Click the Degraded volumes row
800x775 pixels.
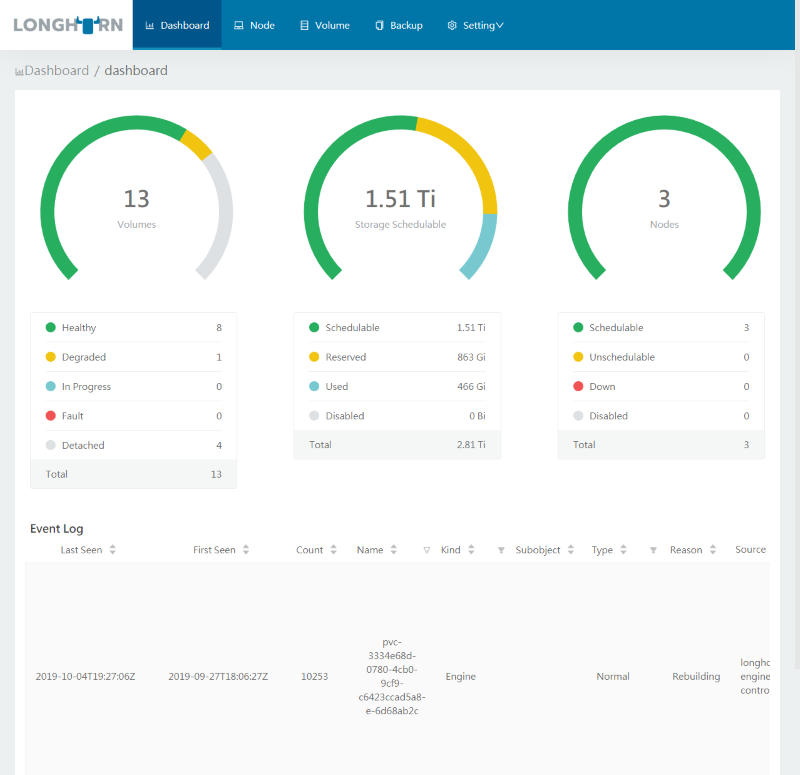click(134, 357)
